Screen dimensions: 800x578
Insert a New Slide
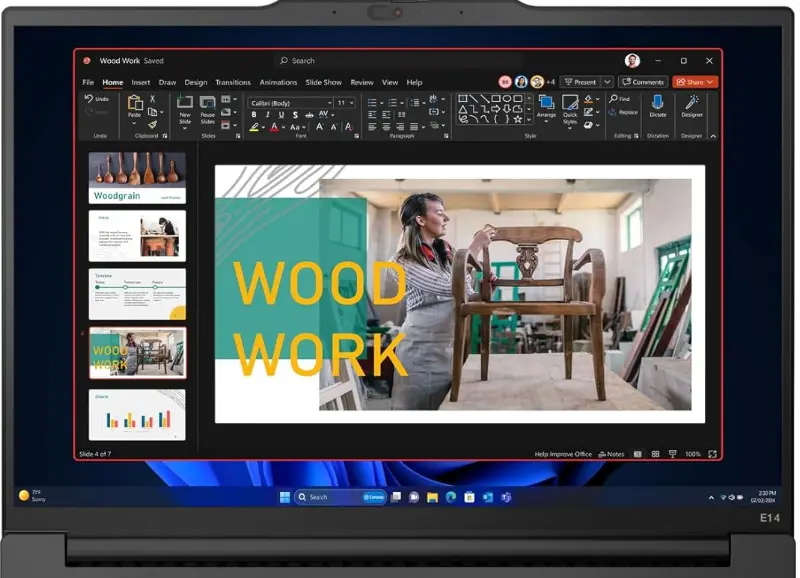(185, 112)
